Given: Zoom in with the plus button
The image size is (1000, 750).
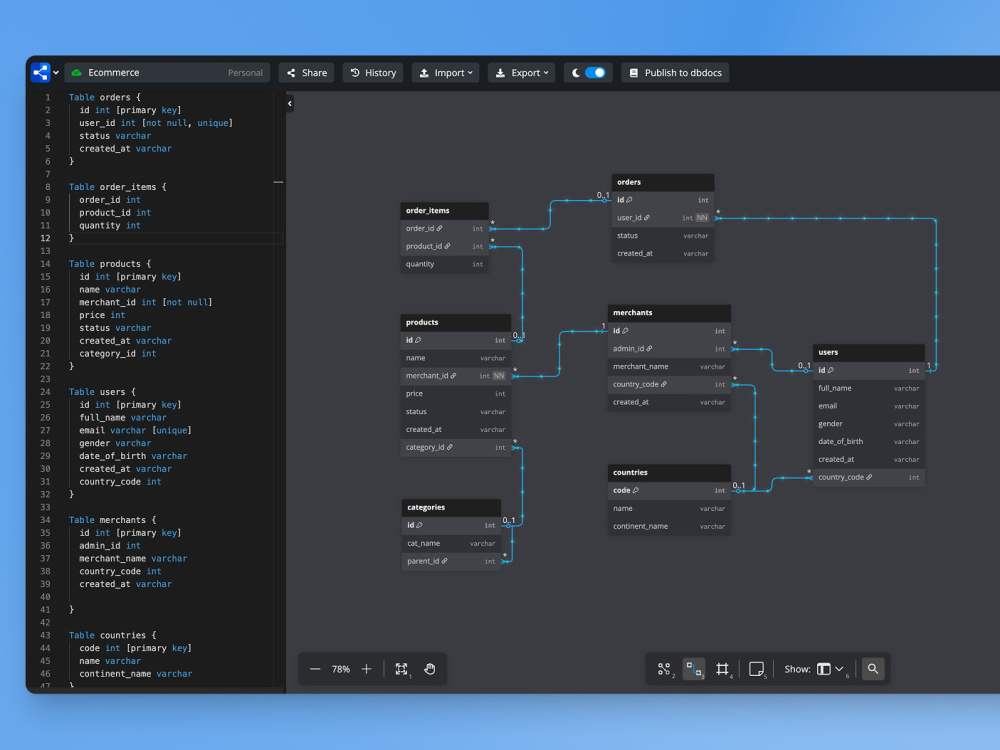Looking at the screenshot, I should point(367,669).
